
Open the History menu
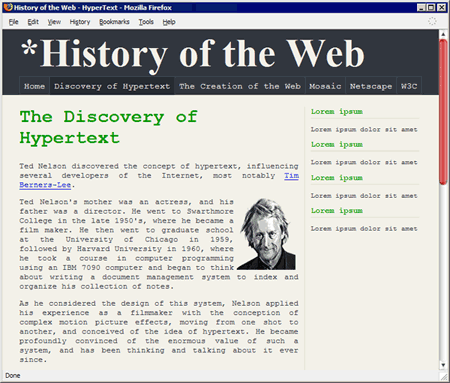click(80, 22)
